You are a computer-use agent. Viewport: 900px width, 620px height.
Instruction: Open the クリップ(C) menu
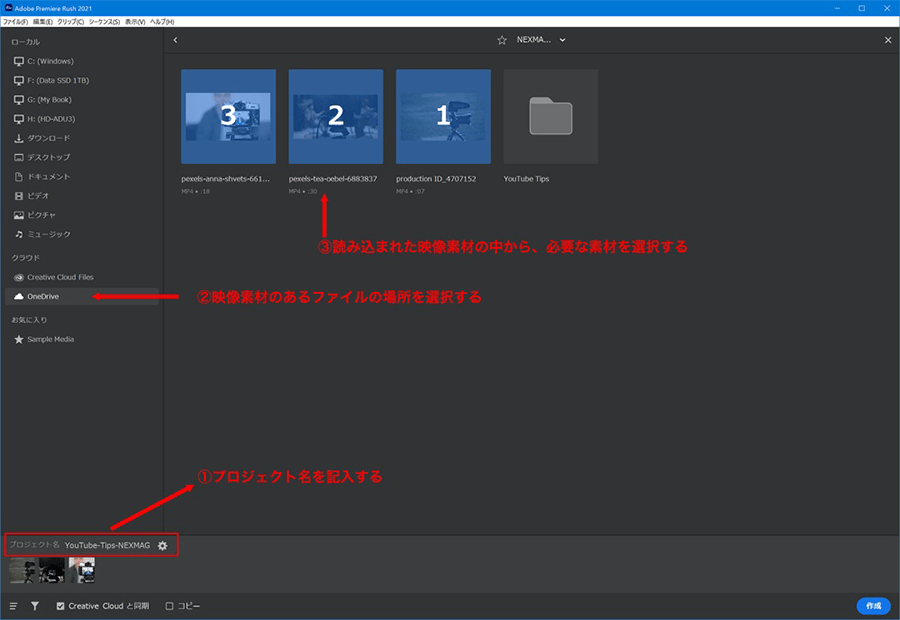pyautogui.click(x=71, y=22)
